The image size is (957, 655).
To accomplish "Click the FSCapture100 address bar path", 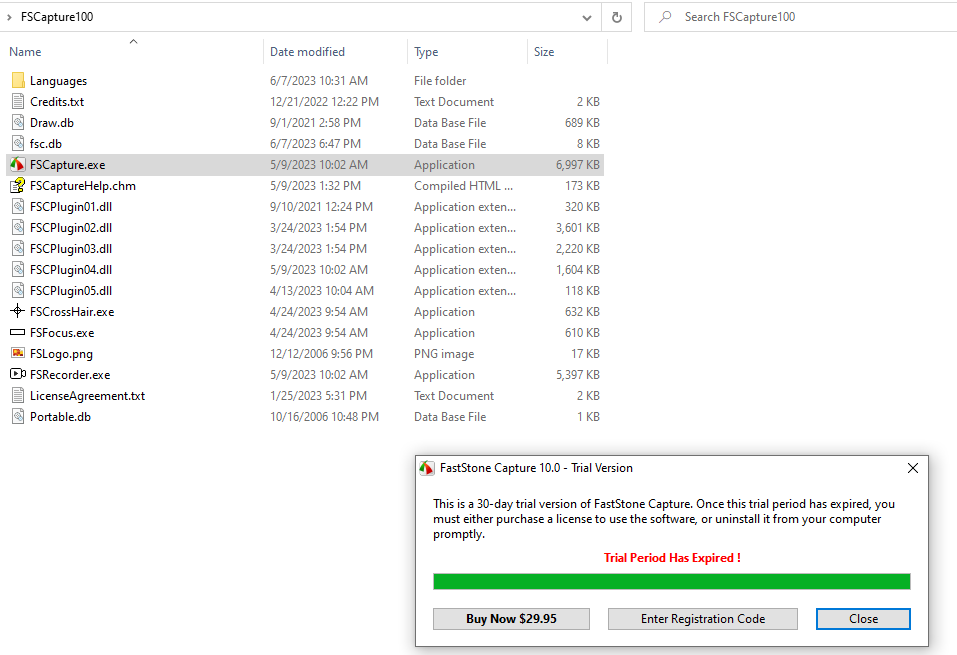I will coord(57,17).
